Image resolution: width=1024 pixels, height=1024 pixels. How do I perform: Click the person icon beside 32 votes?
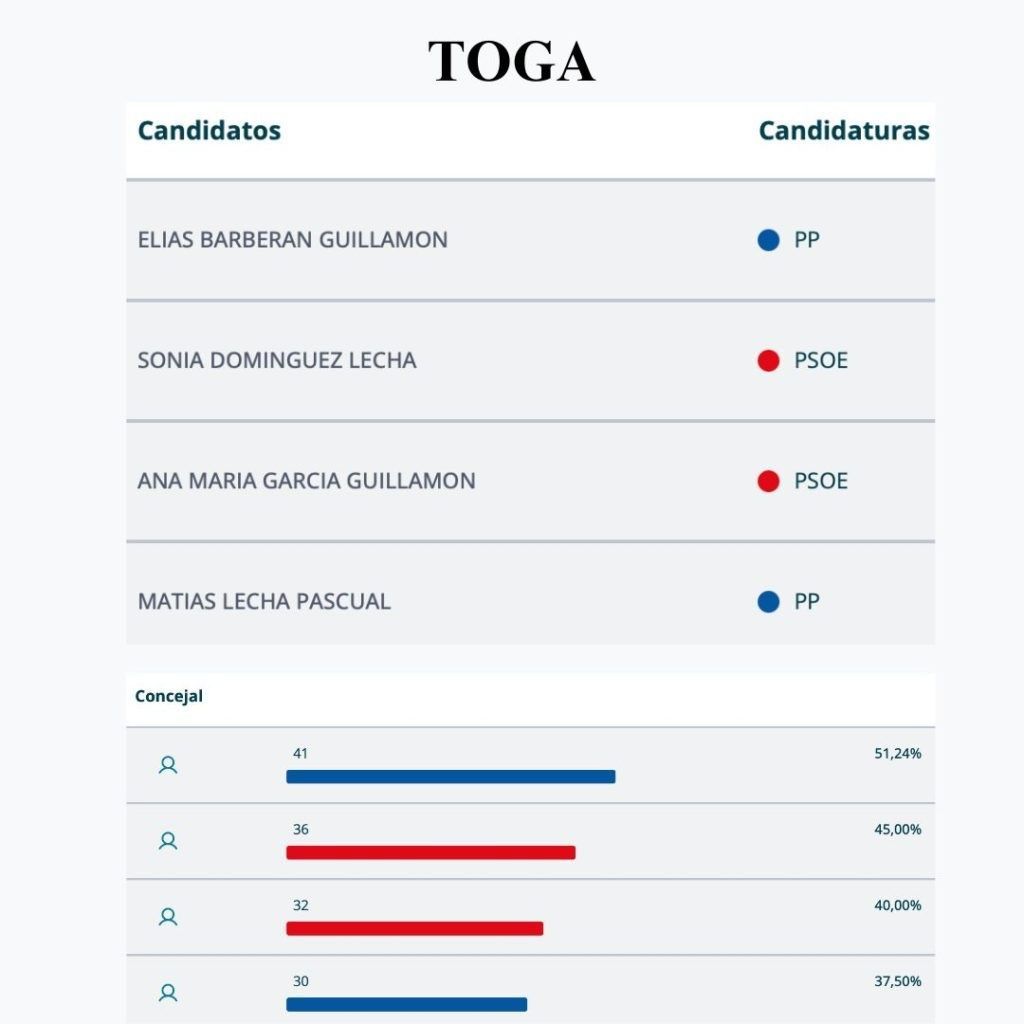168,917
